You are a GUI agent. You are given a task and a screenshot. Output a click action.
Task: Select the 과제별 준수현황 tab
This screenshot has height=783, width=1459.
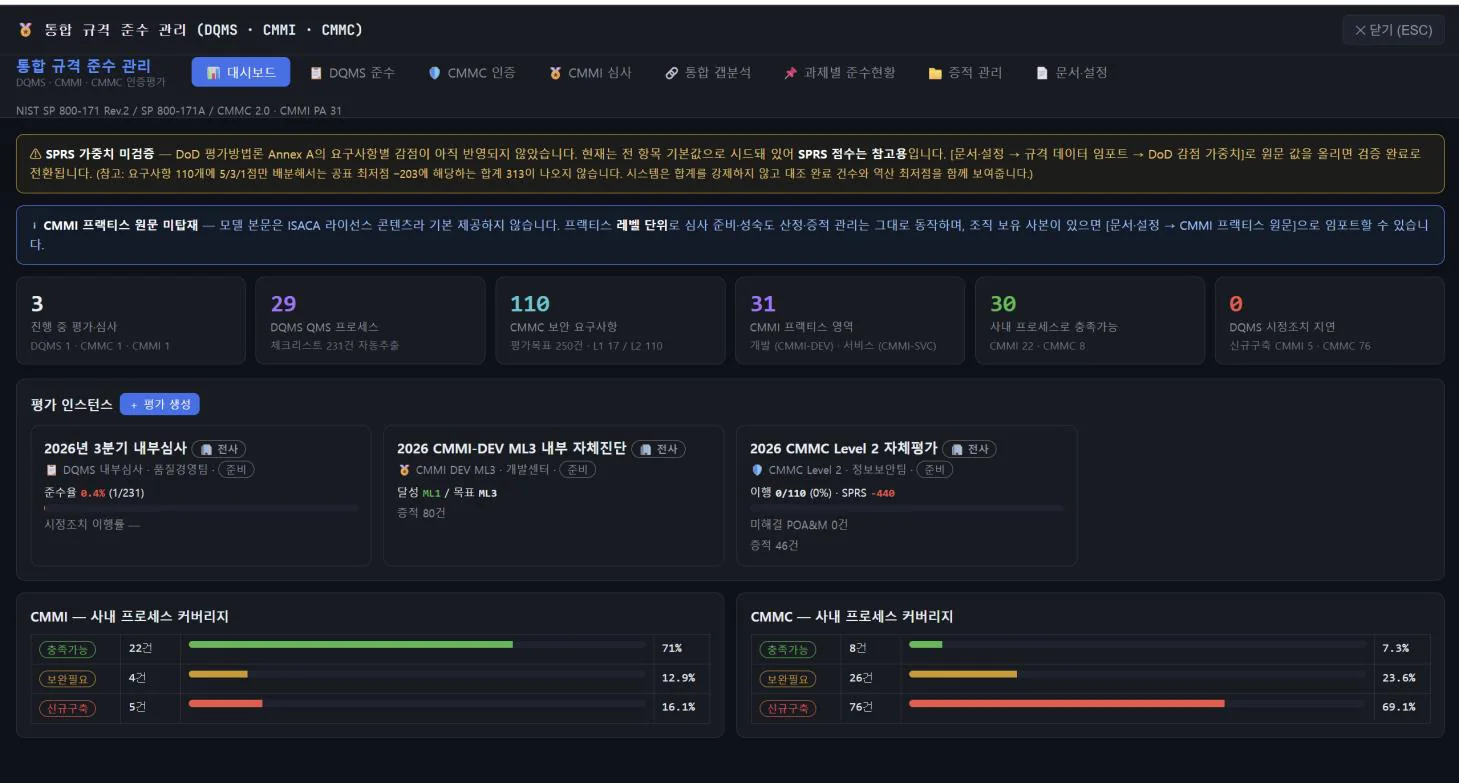(x=840, y=72)
